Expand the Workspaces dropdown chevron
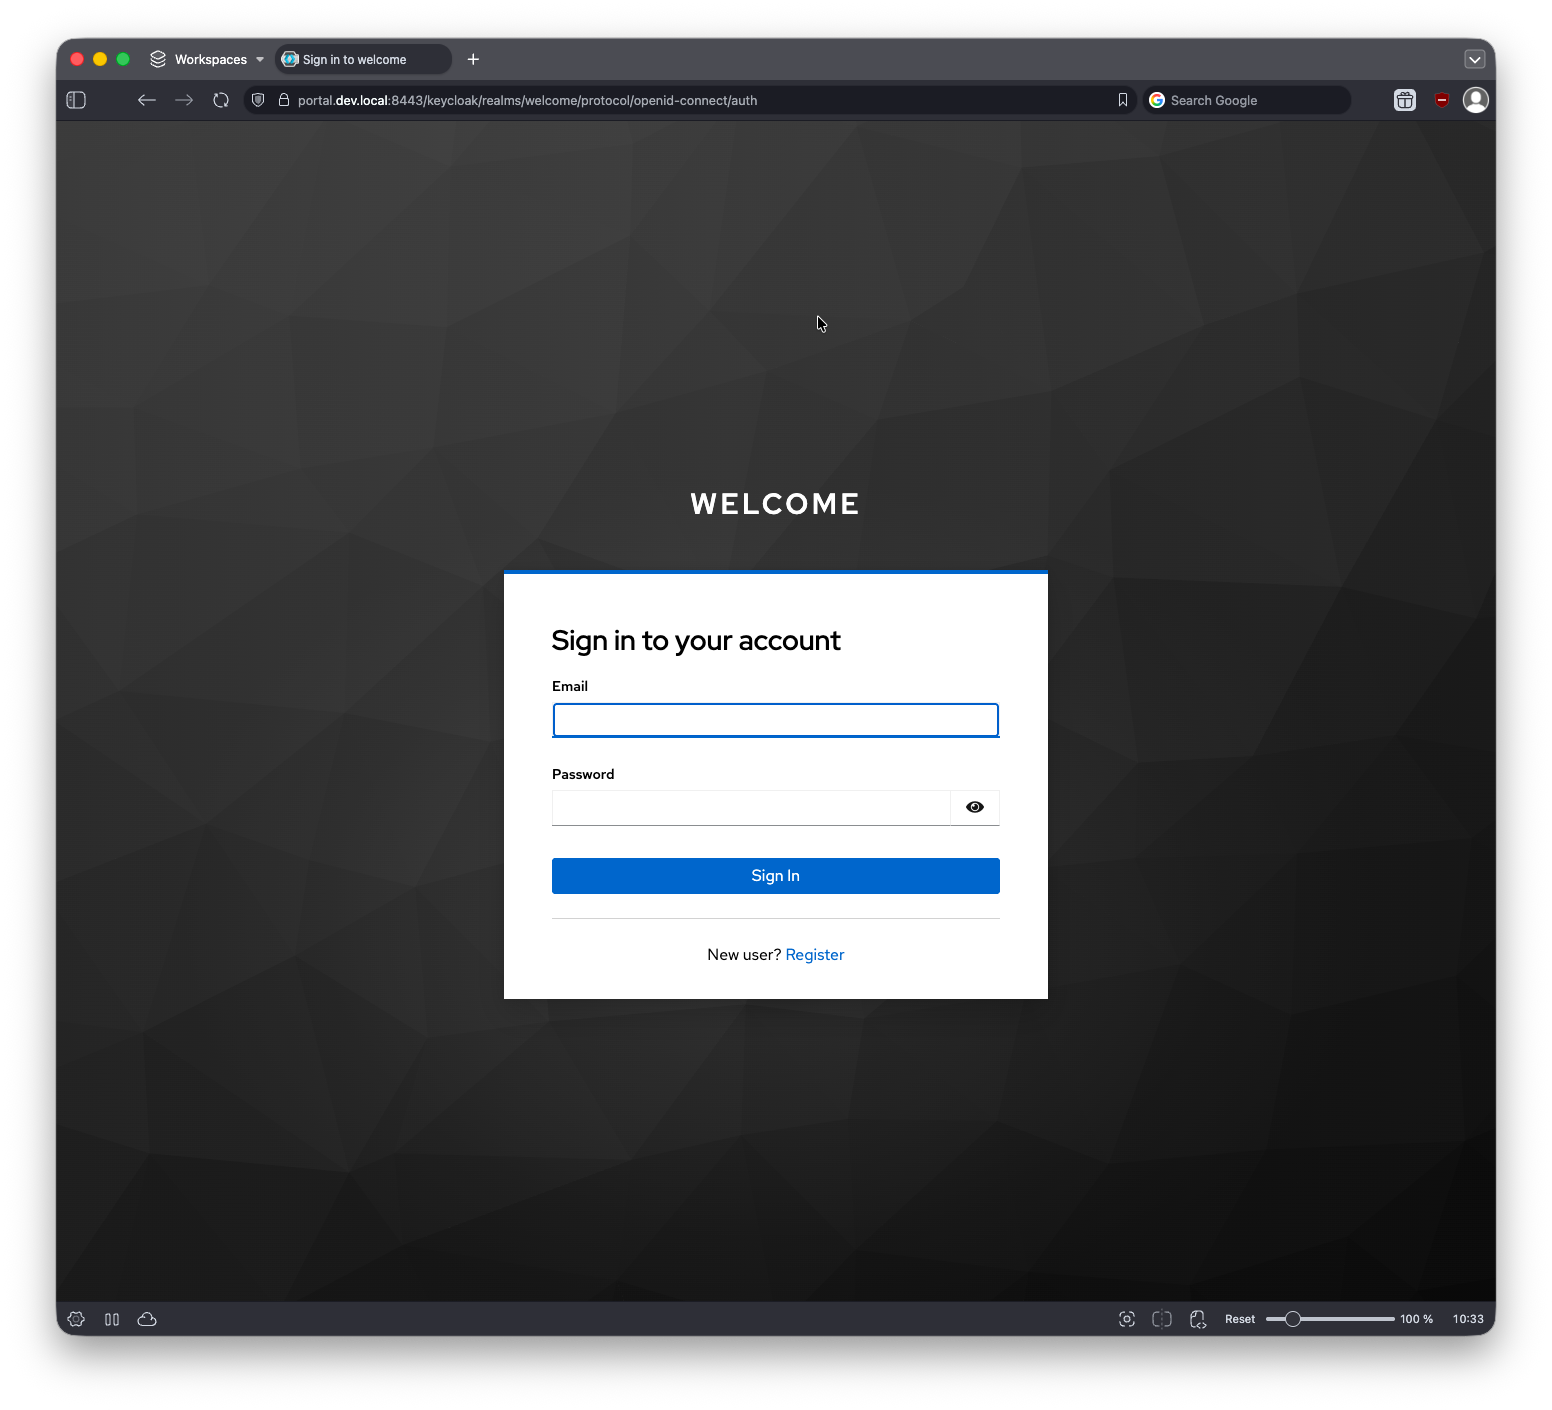1552x1410 pixels. (259, 59)
